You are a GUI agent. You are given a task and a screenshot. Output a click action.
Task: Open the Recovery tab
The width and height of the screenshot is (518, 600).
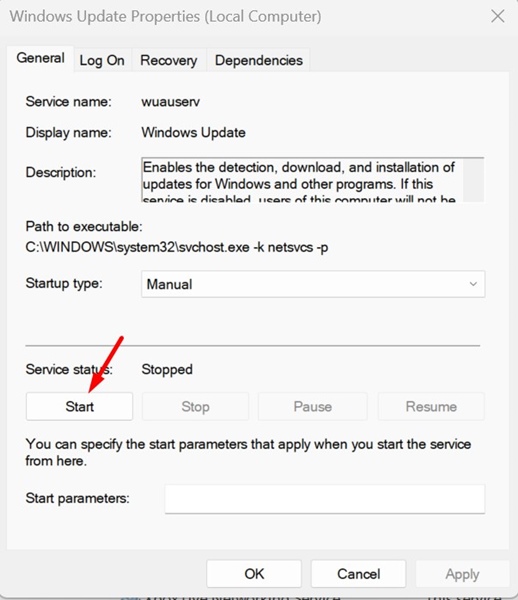click(169, 60)
